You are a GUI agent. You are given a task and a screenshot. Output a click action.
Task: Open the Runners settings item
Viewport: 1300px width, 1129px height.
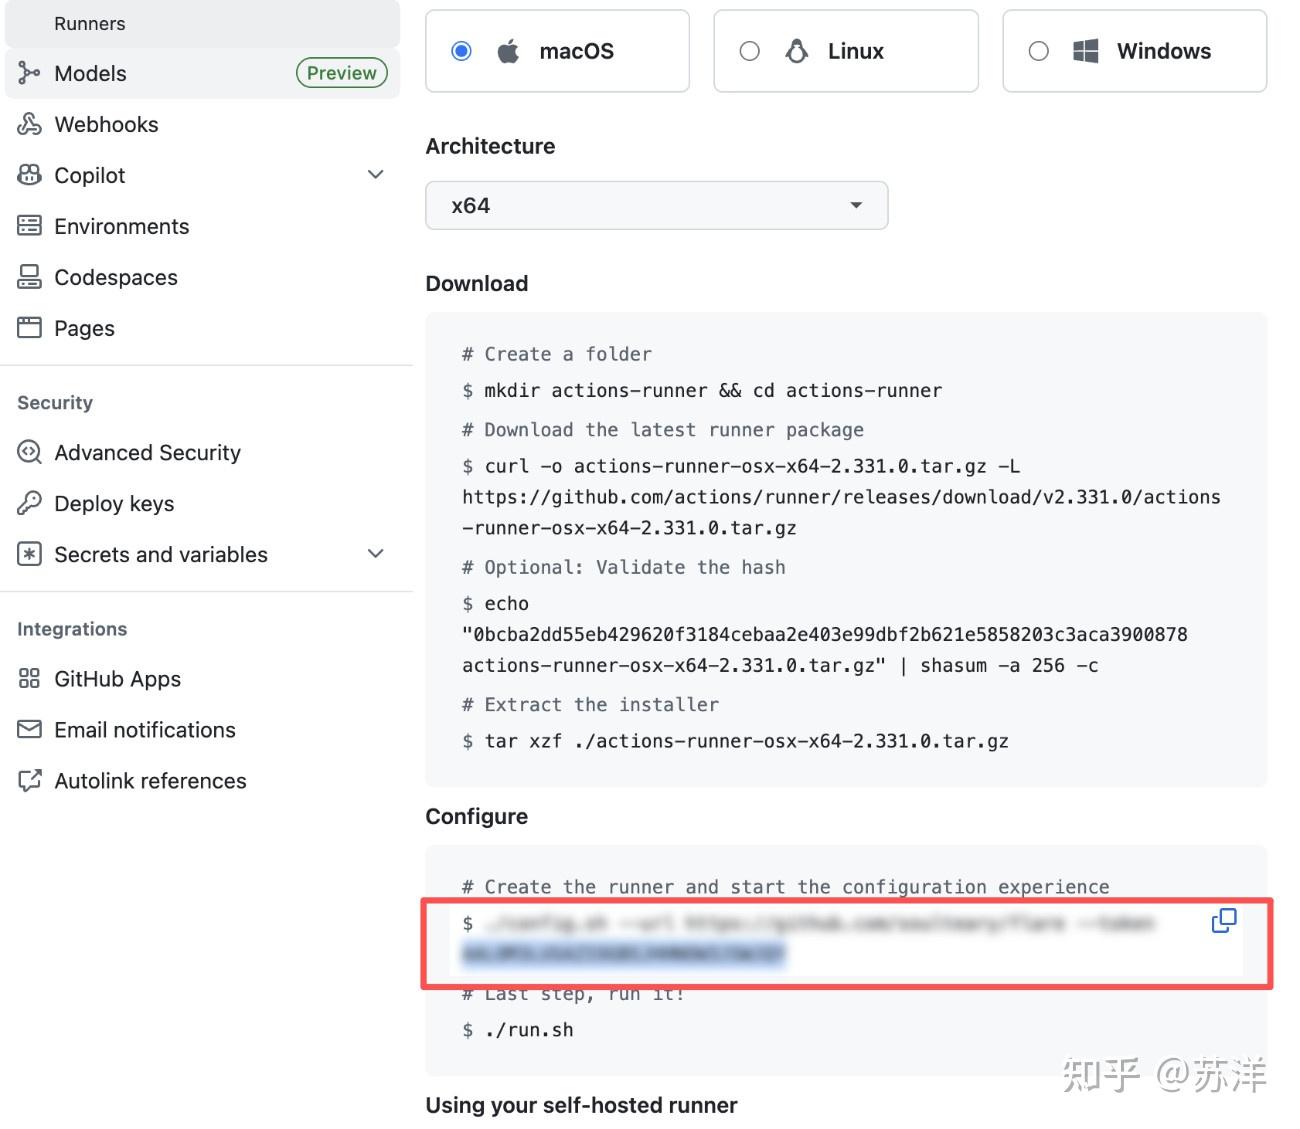(202, 24)
